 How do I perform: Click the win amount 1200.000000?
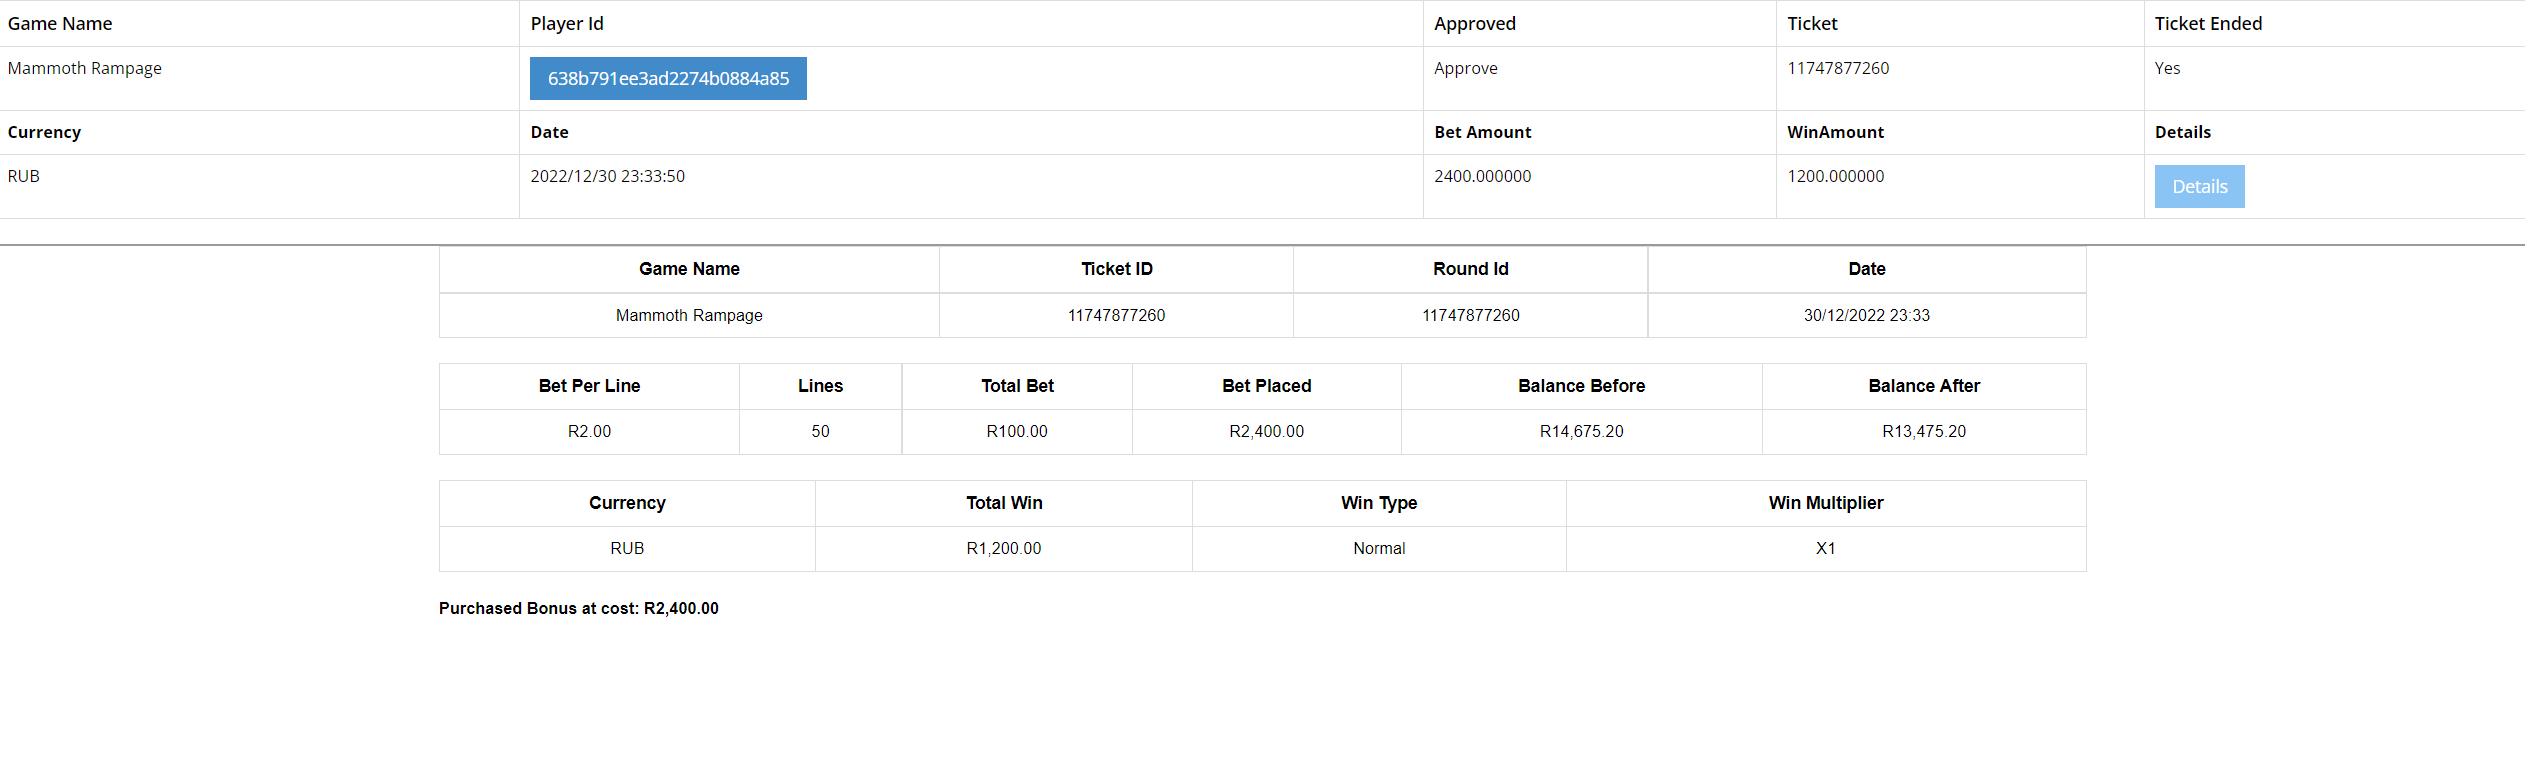[x=1836, y=176]
